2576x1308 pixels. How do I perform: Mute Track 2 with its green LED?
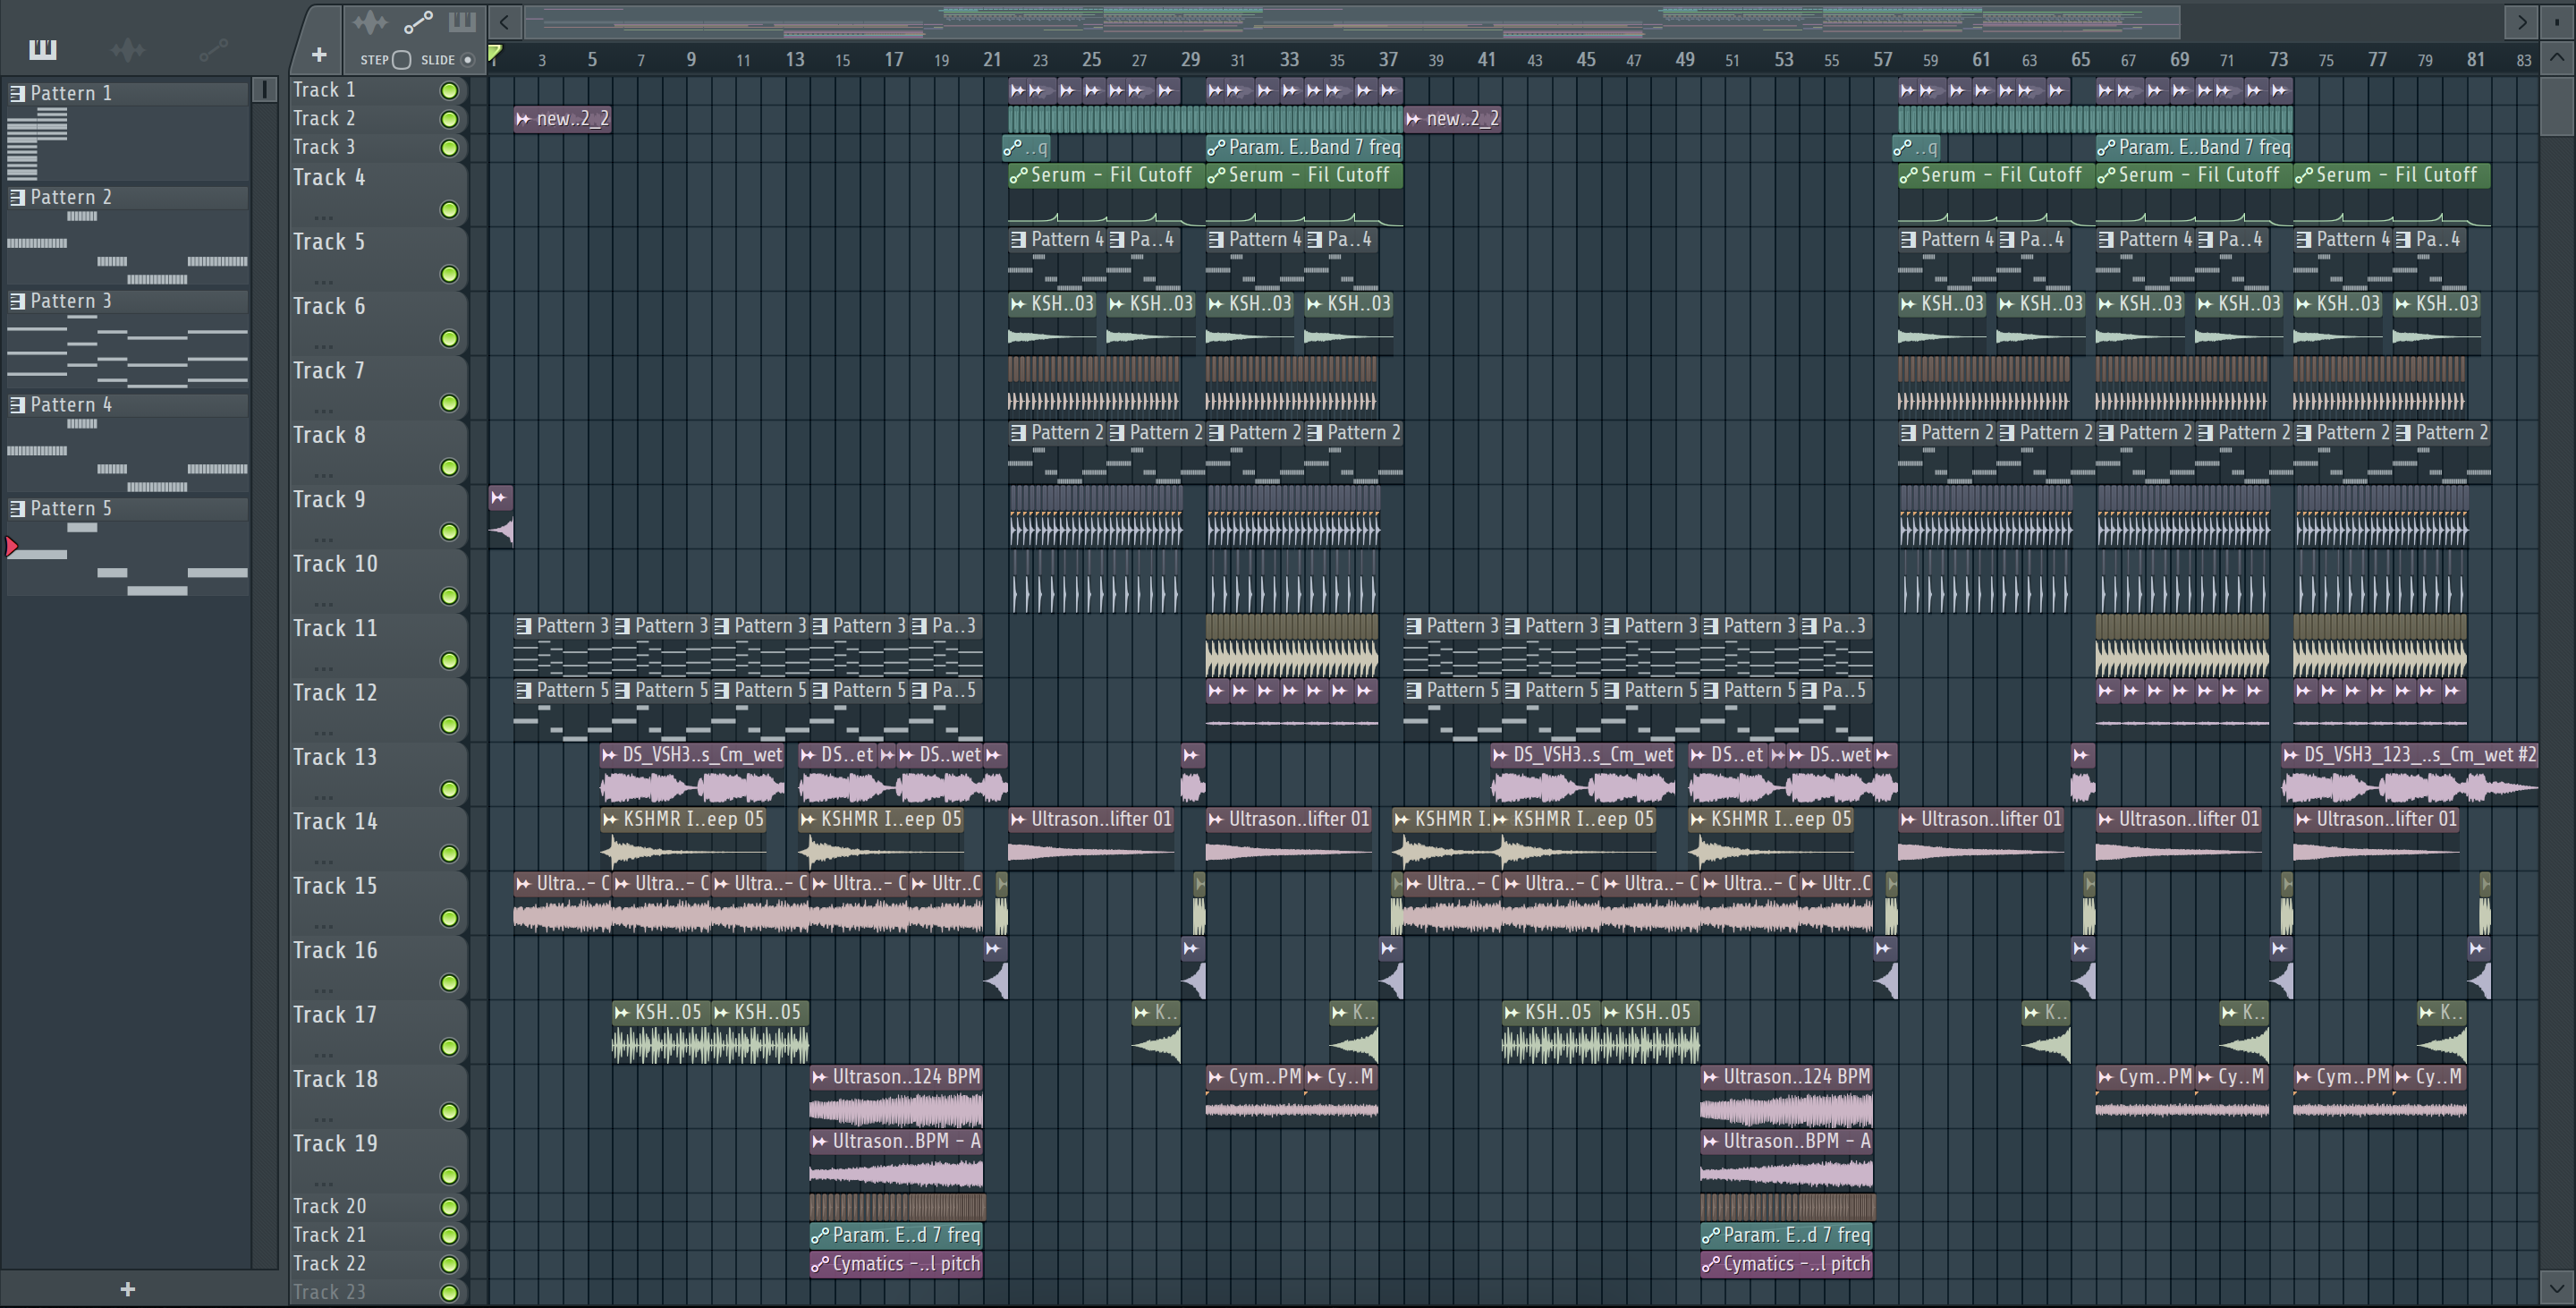tap(449, 119)
